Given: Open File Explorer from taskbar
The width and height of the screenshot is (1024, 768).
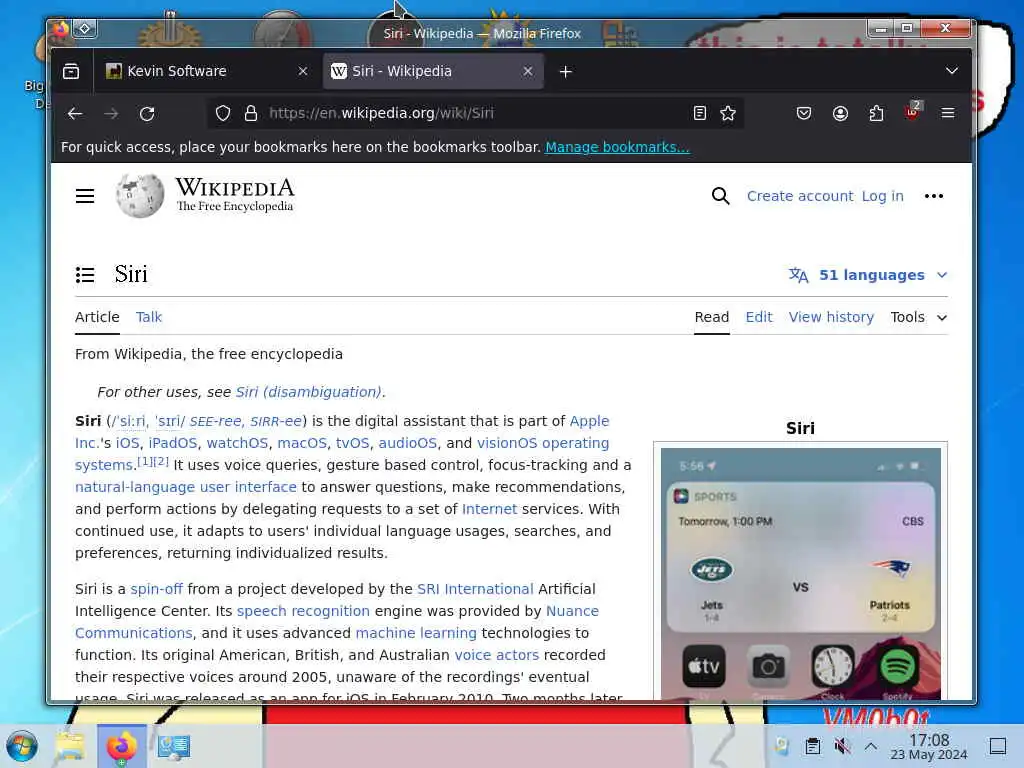Looking at the screenshot, I should (71, 746).
